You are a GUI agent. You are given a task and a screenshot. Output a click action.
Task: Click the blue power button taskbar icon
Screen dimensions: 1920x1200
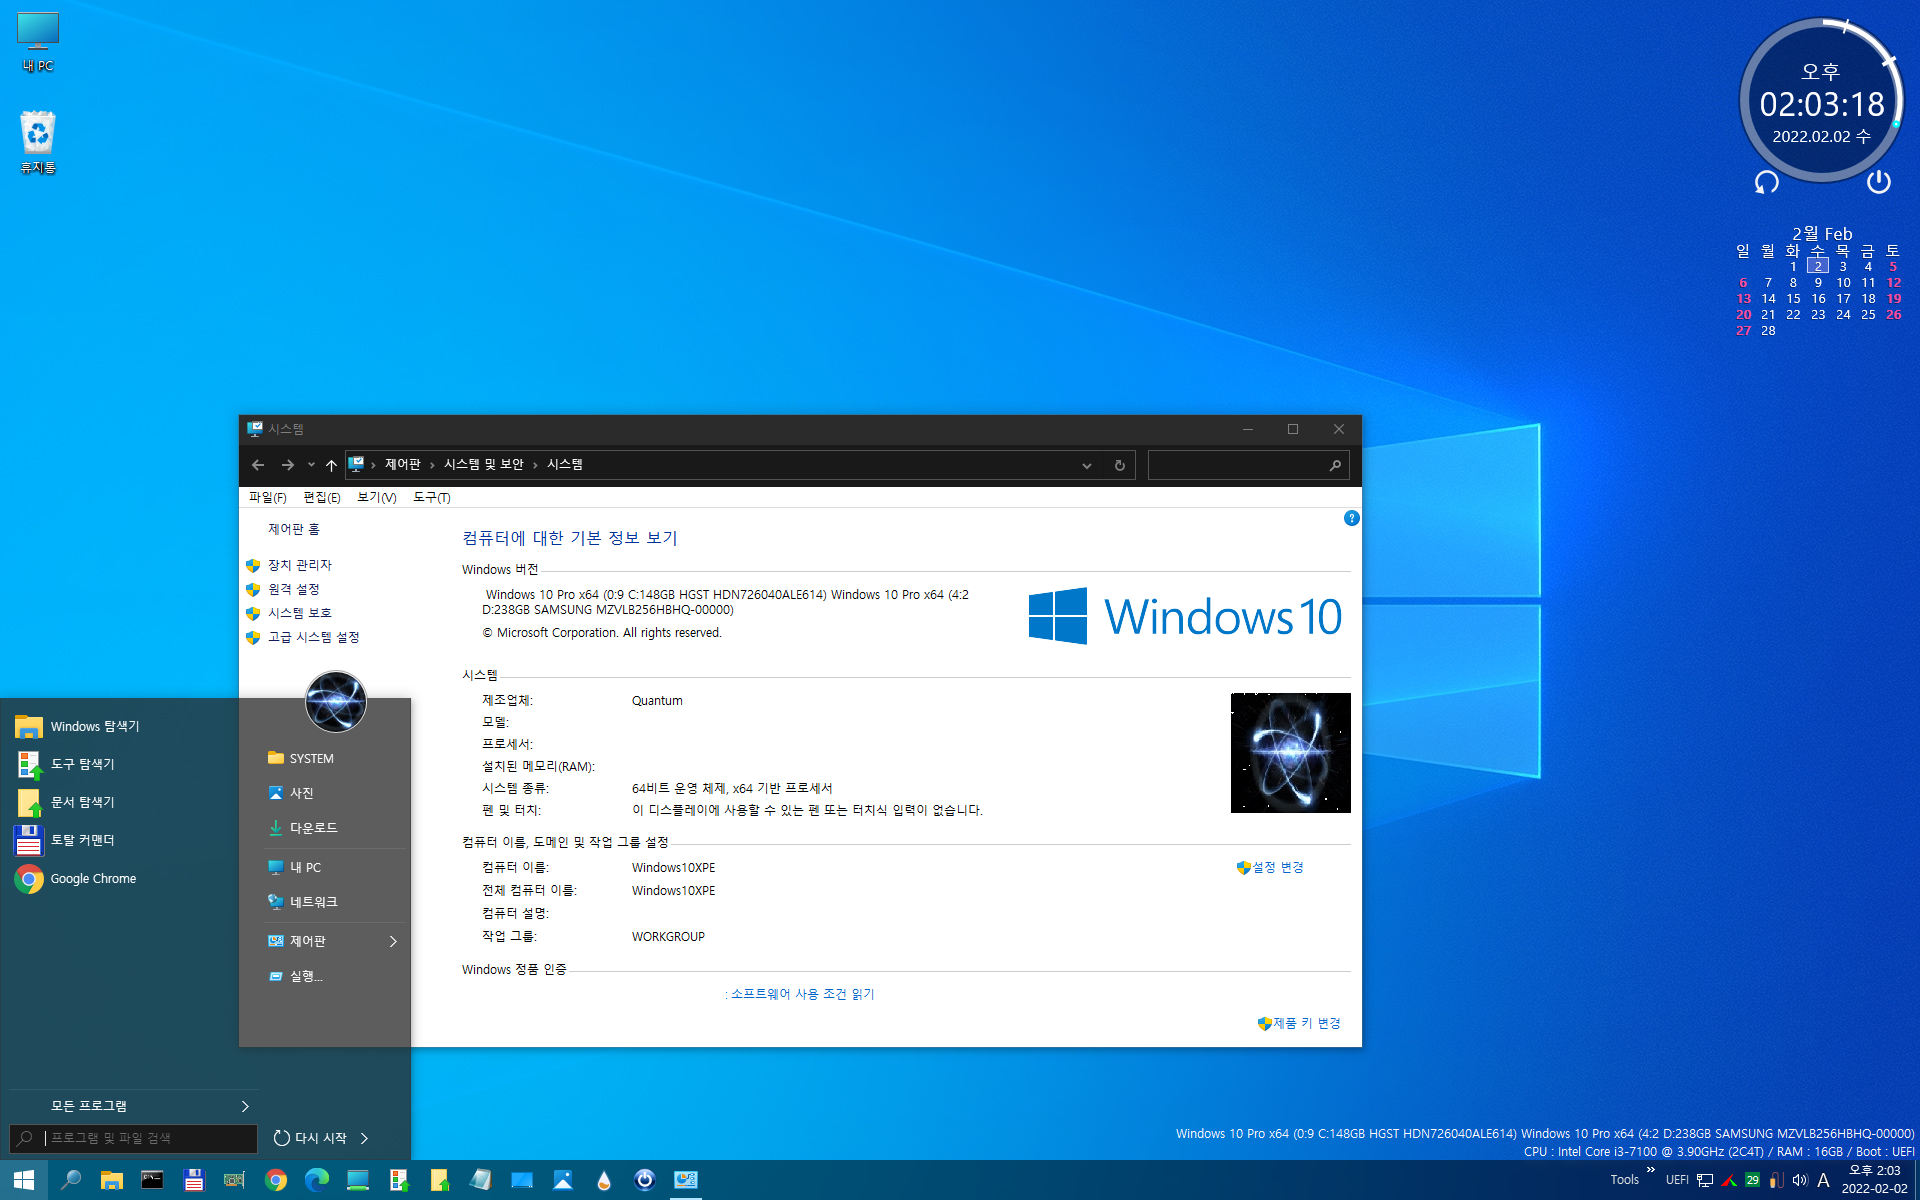(x=645, y=1180)
